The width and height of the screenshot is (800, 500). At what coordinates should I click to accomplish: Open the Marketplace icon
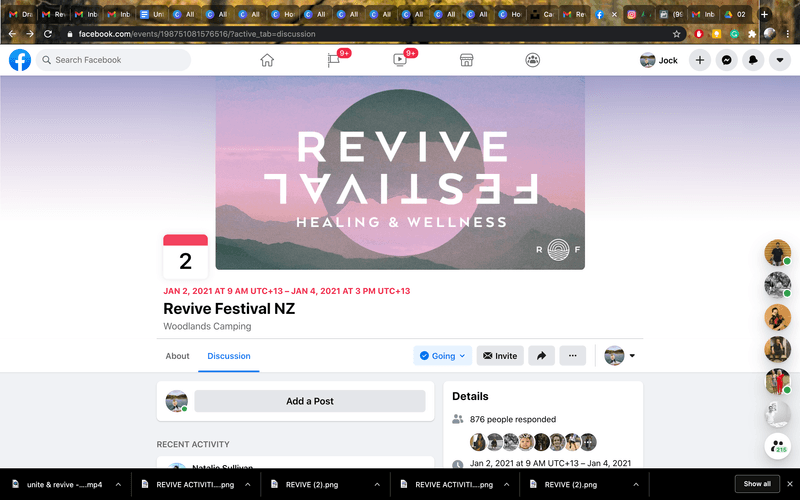(x=466, y=60)
